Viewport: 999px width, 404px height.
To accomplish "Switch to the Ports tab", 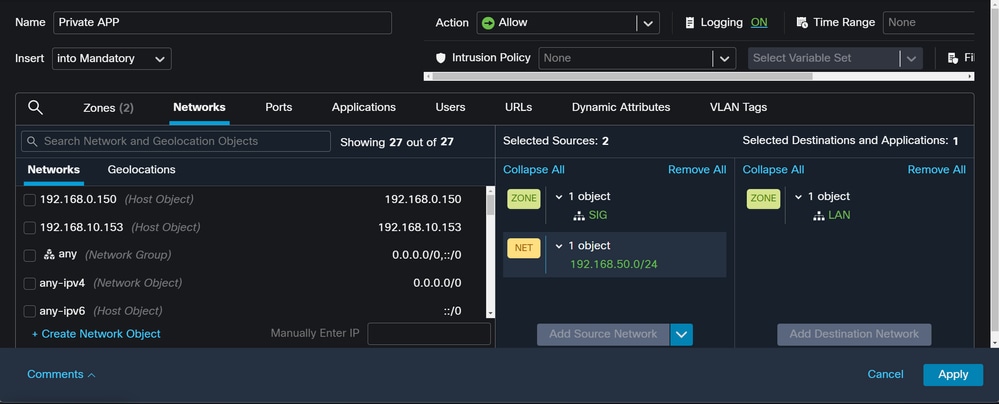I will point(278,107).
